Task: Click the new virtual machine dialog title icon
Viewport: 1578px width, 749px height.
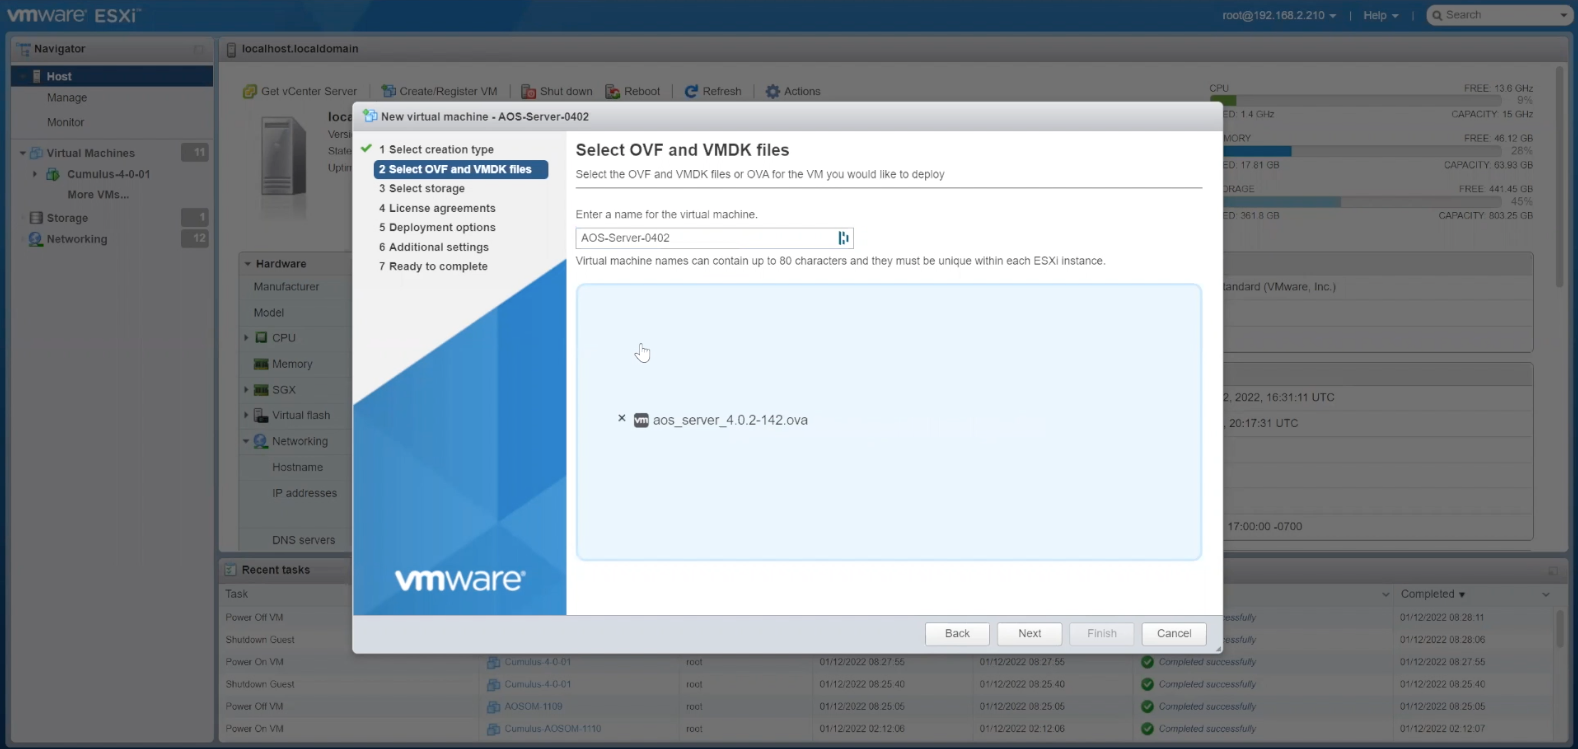Action: 370,116
